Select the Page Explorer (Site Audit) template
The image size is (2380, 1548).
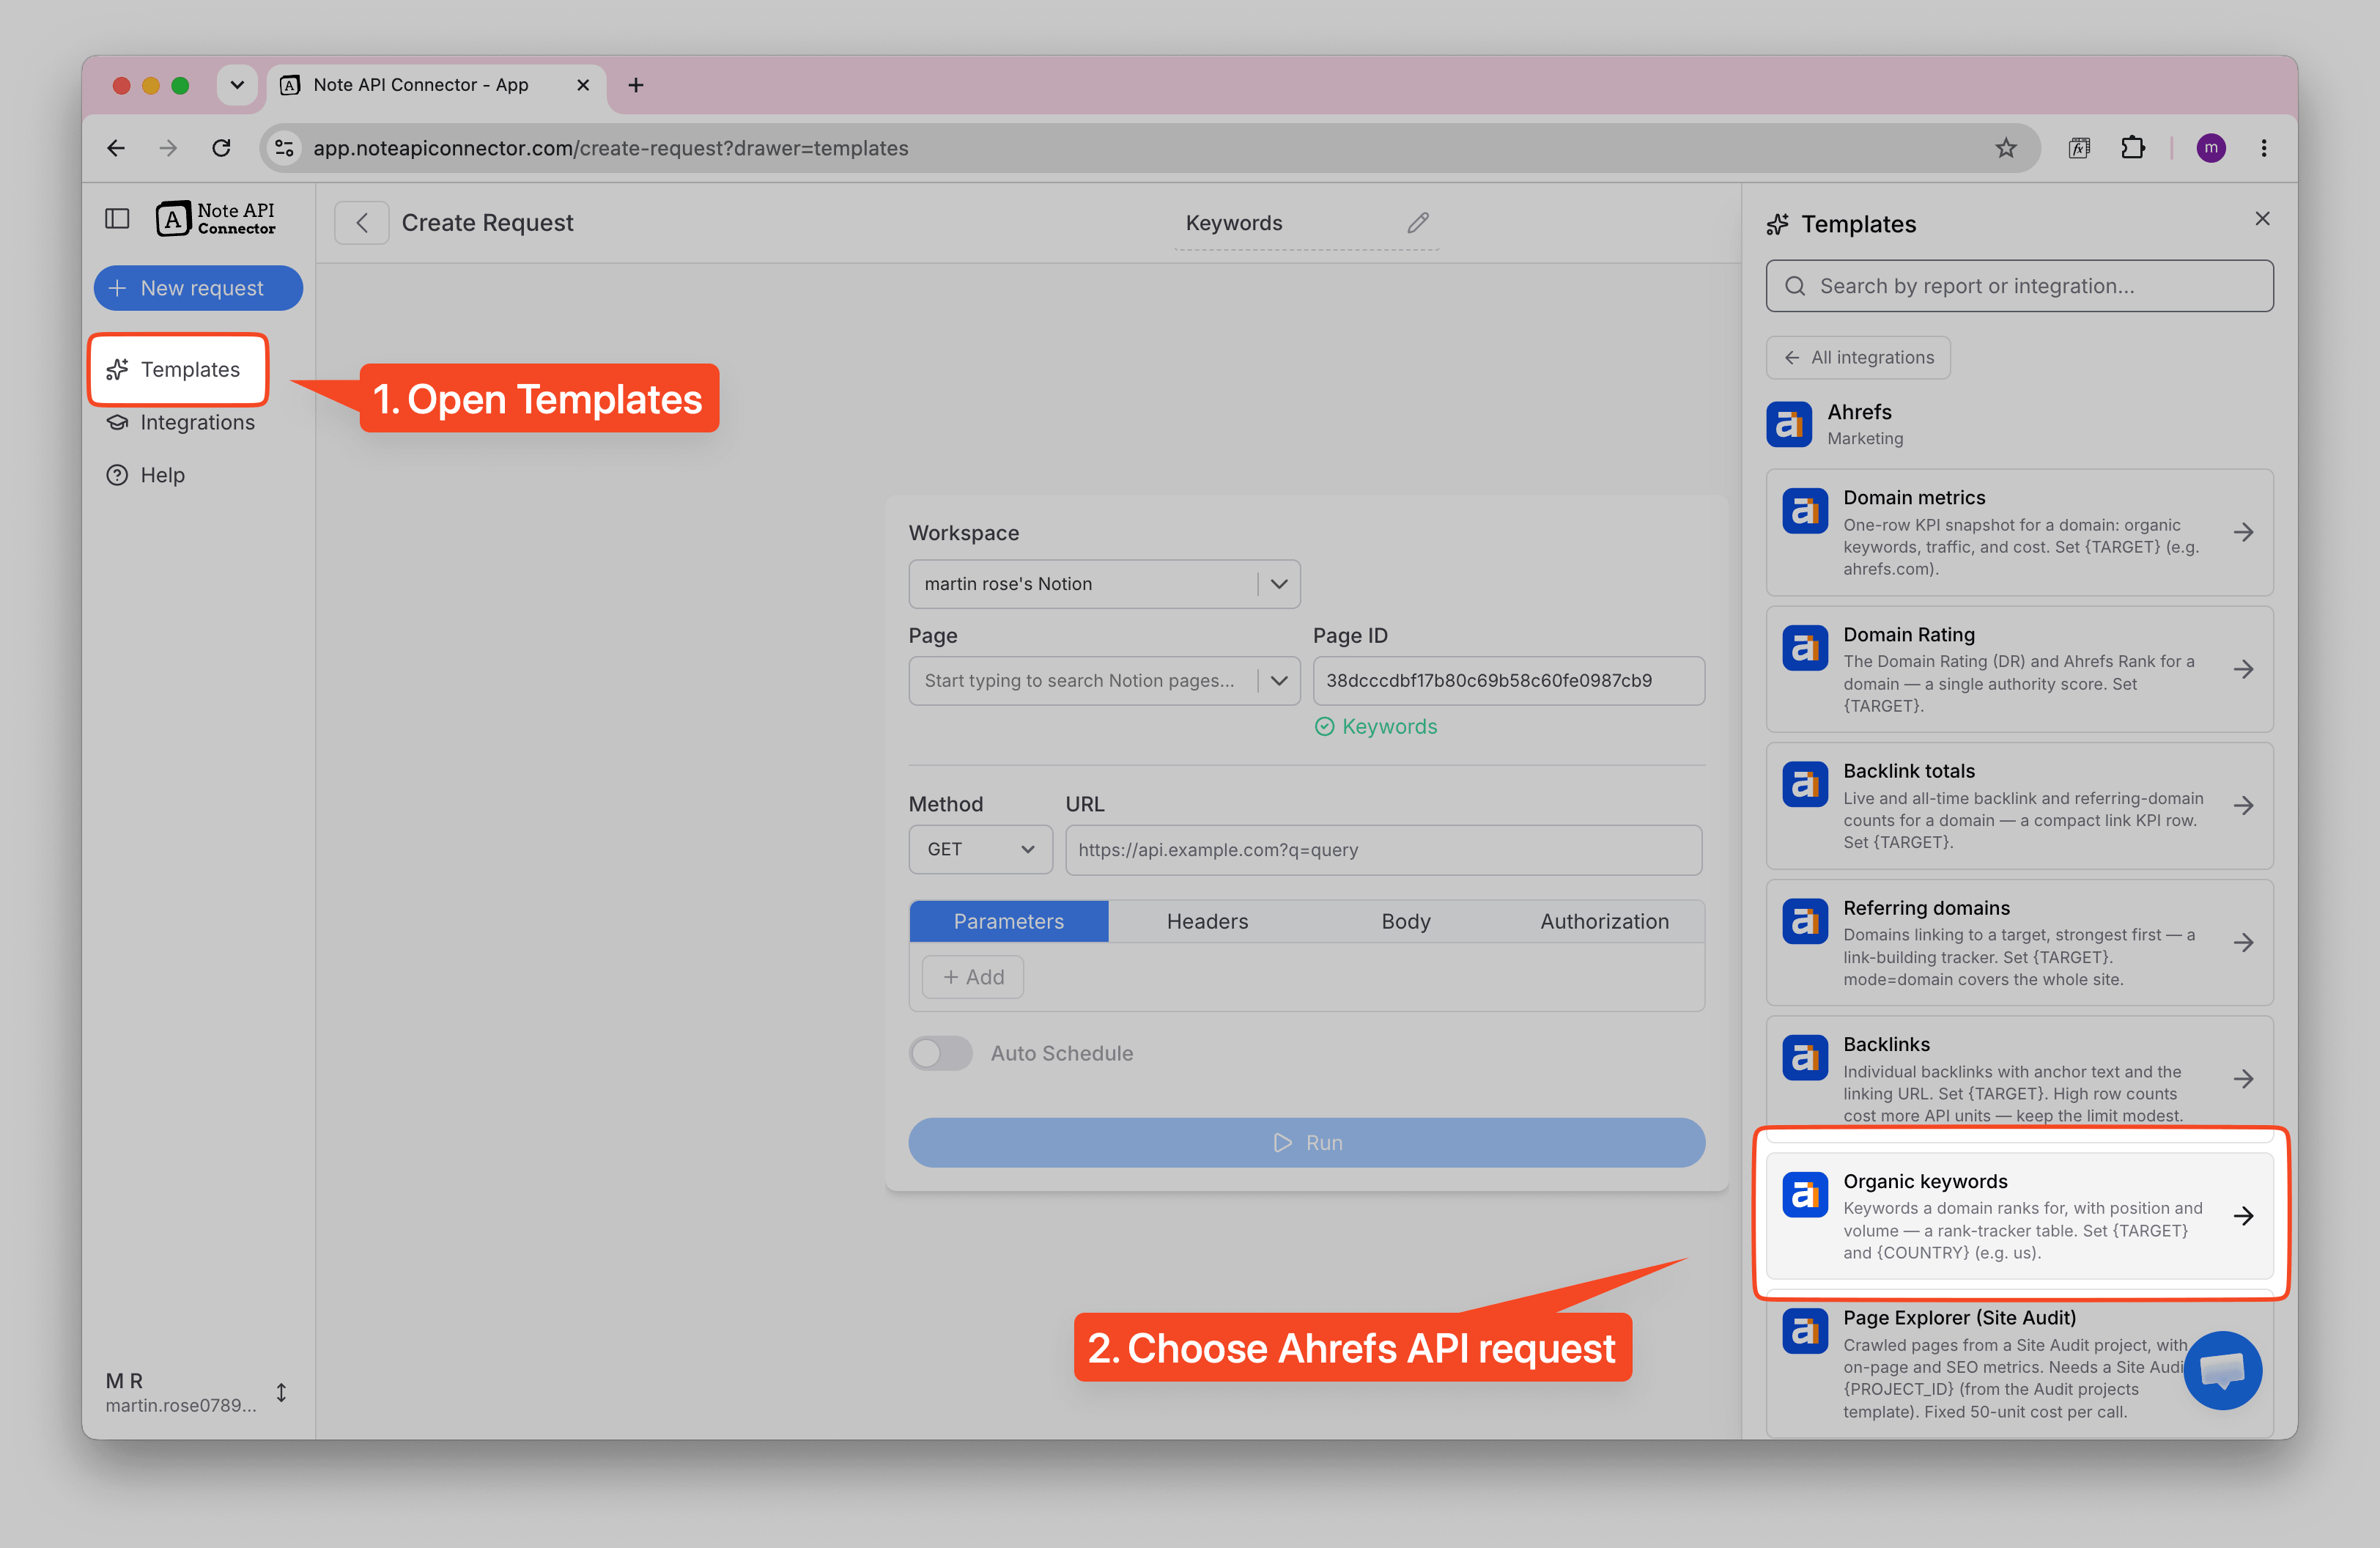pos(2019,1364)
